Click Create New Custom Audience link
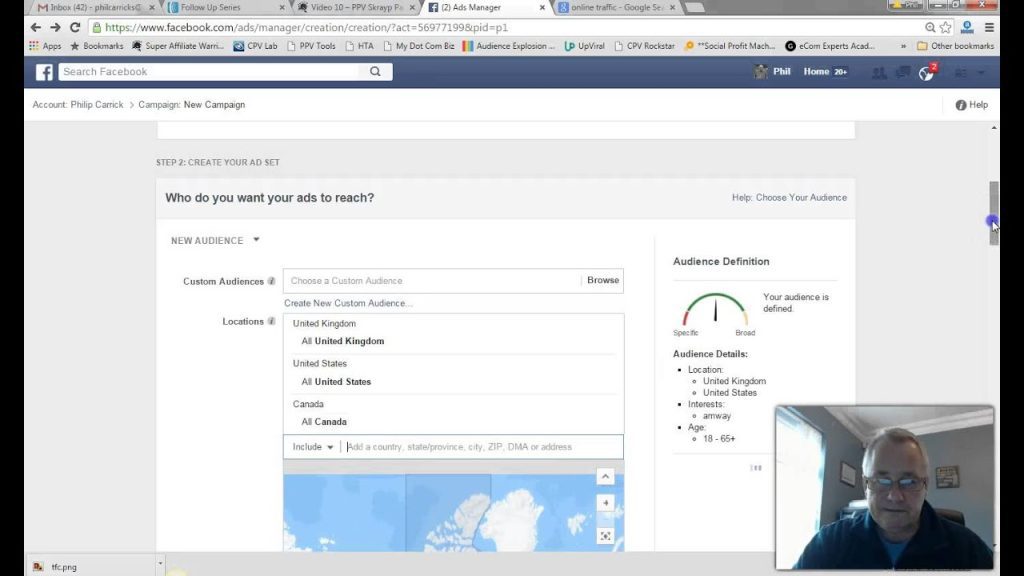The height and width of the screenshot is (576, 1024). (348, 303)
